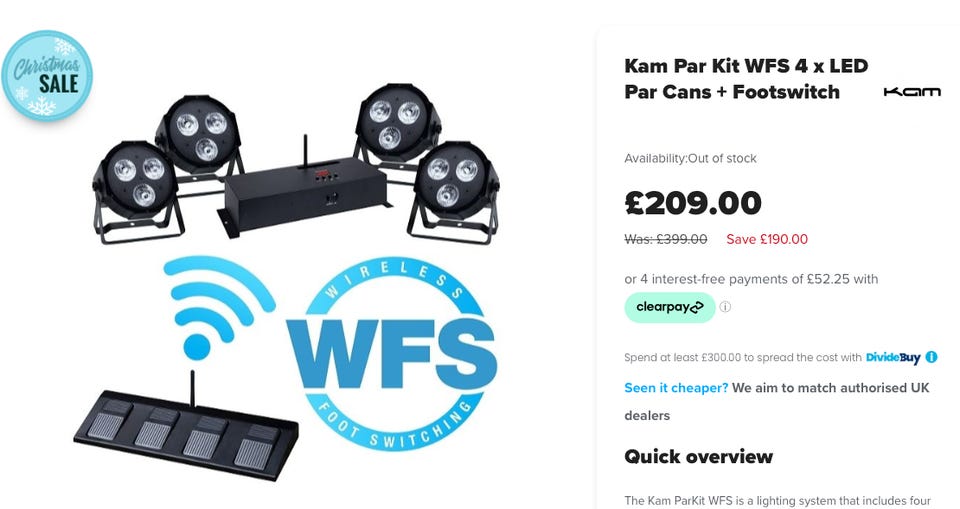Viewport: 960px width, 509px height.
Task: Click the product title Kam Par Kit WFS
Action: click(x=746, y=78)
